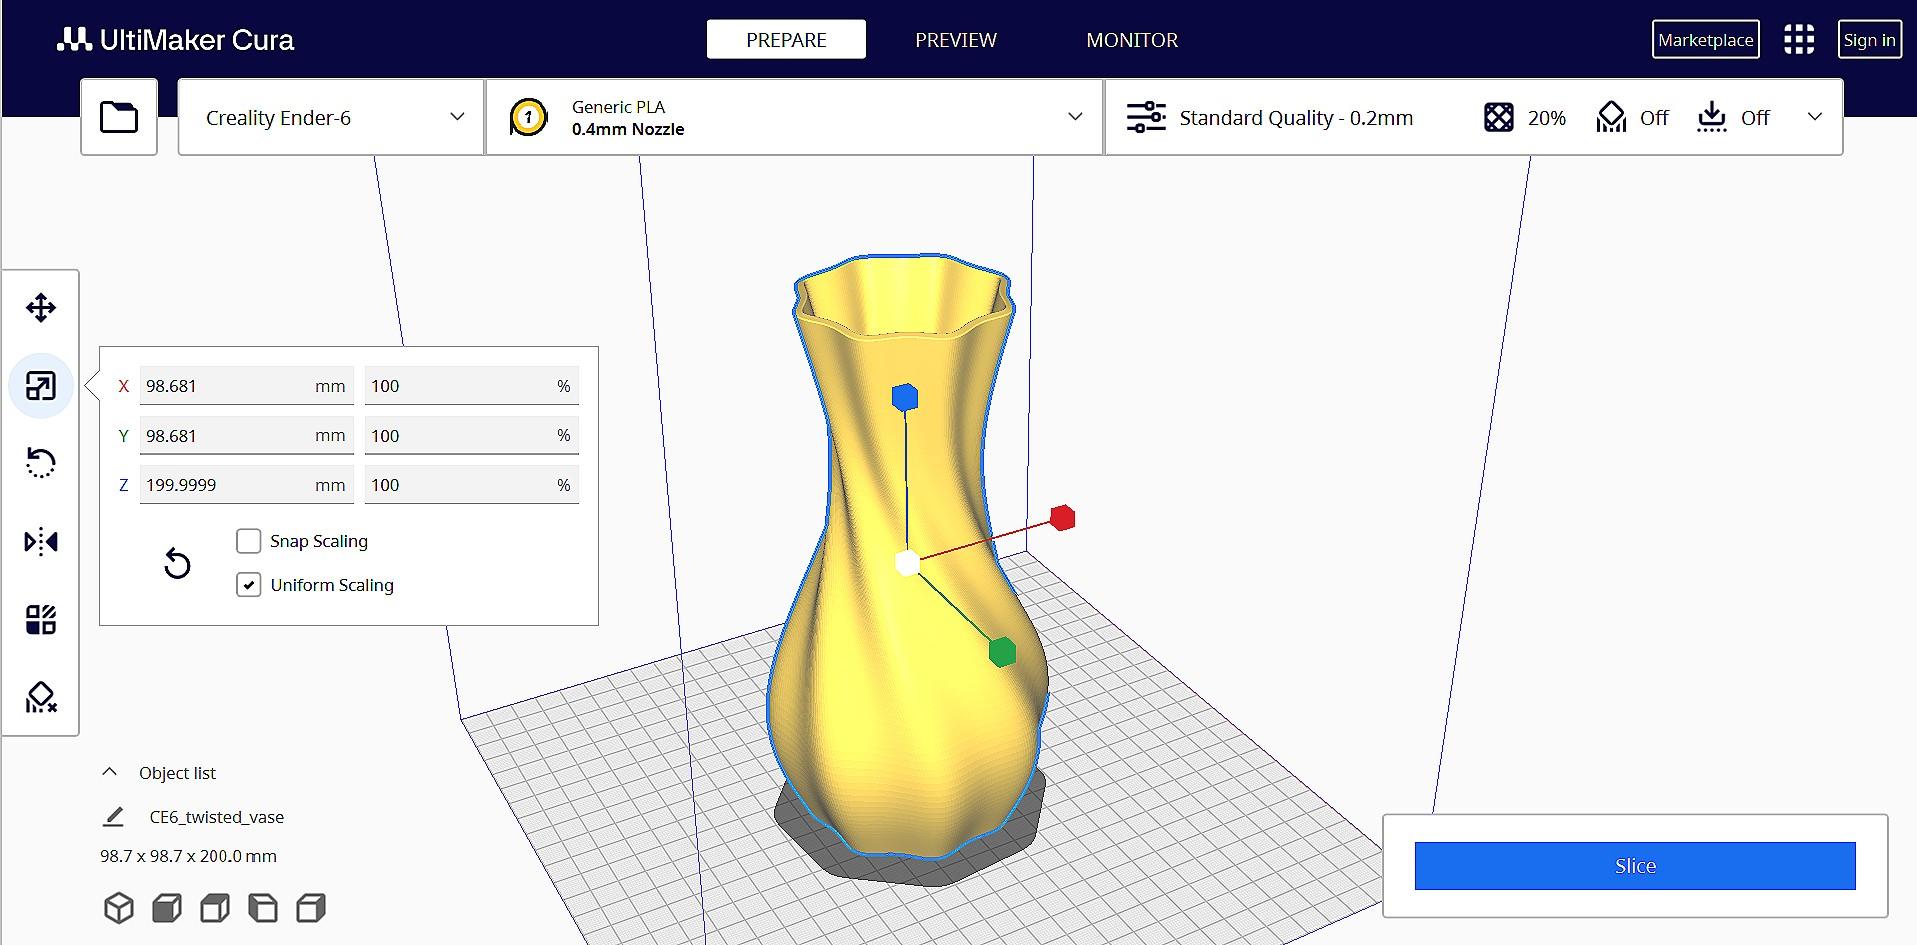Switch to MONITOR stage
The width and height of the screenshot is (1917, 945).
1132,40
